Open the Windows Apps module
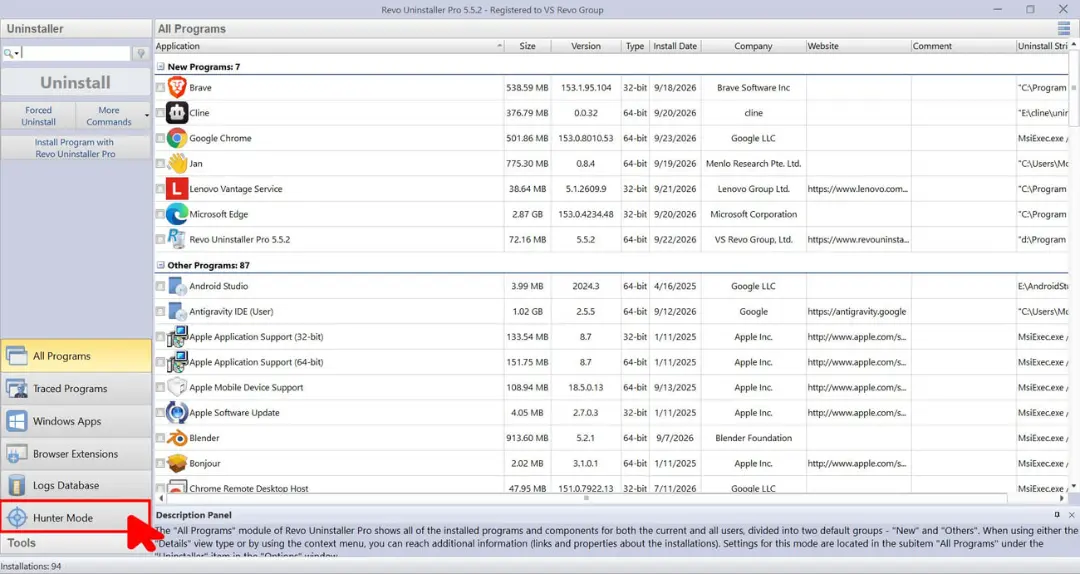Screen dimensions: 1080x574 76,421
